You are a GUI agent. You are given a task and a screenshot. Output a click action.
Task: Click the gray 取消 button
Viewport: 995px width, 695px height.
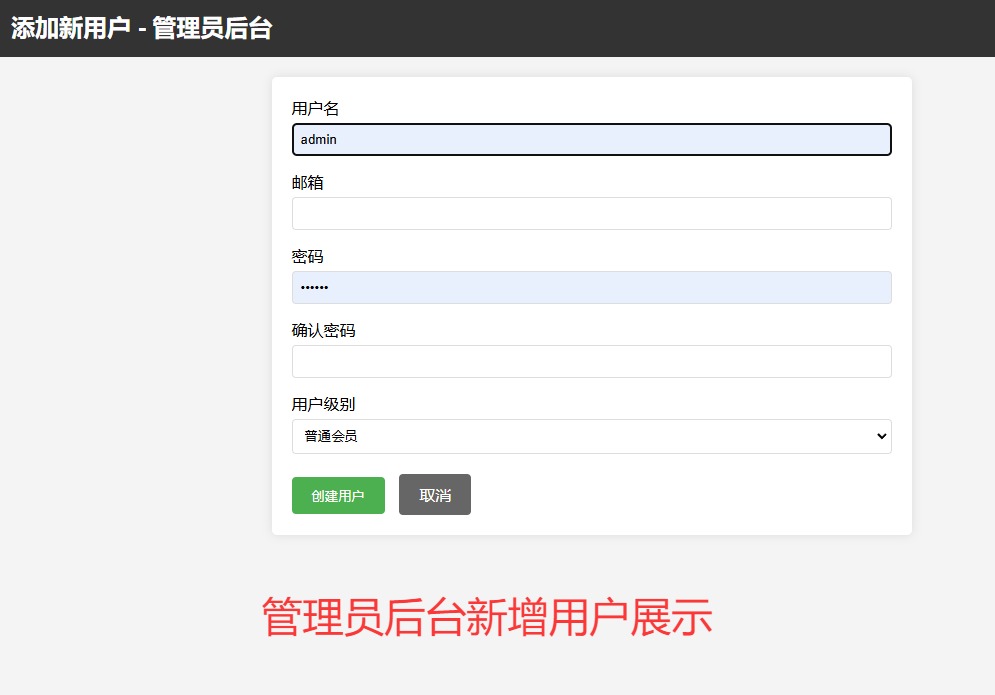pyautogui.click(x=435, y=494)
